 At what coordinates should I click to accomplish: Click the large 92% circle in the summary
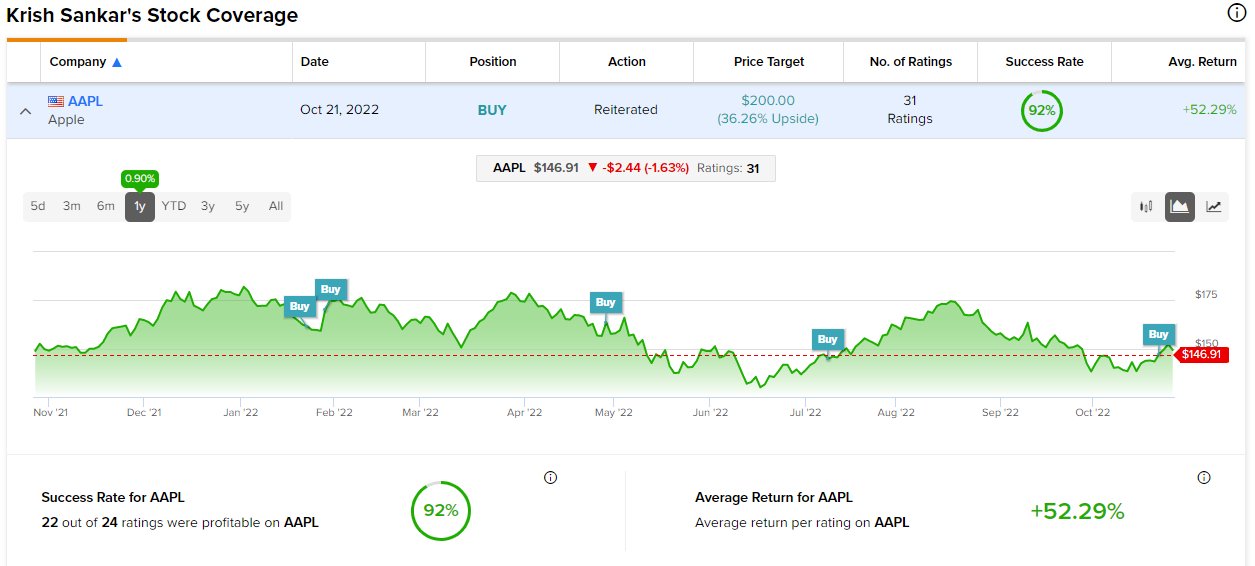pos(440,510)
